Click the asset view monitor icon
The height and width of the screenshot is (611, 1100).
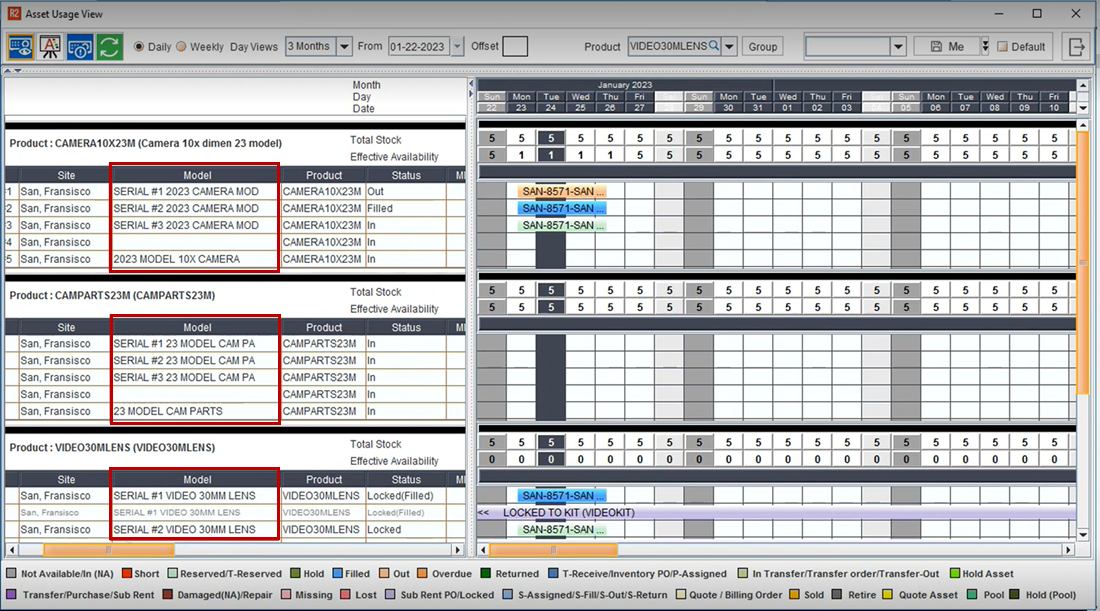click(x=20, y=47)
